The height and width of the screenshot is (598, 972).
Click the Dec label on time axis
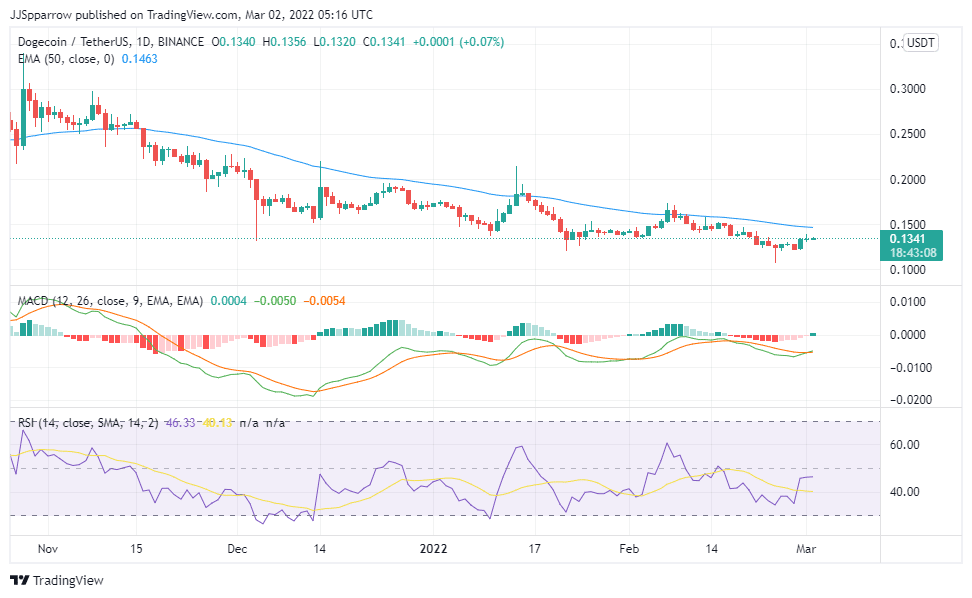click(x=237, y=549)
